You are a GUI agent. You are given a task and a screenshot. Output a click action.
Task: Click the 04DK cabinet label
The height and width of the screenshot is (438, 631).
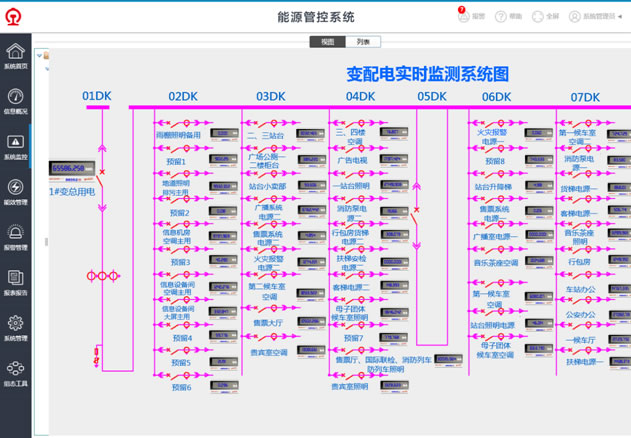tap(361, 97)
